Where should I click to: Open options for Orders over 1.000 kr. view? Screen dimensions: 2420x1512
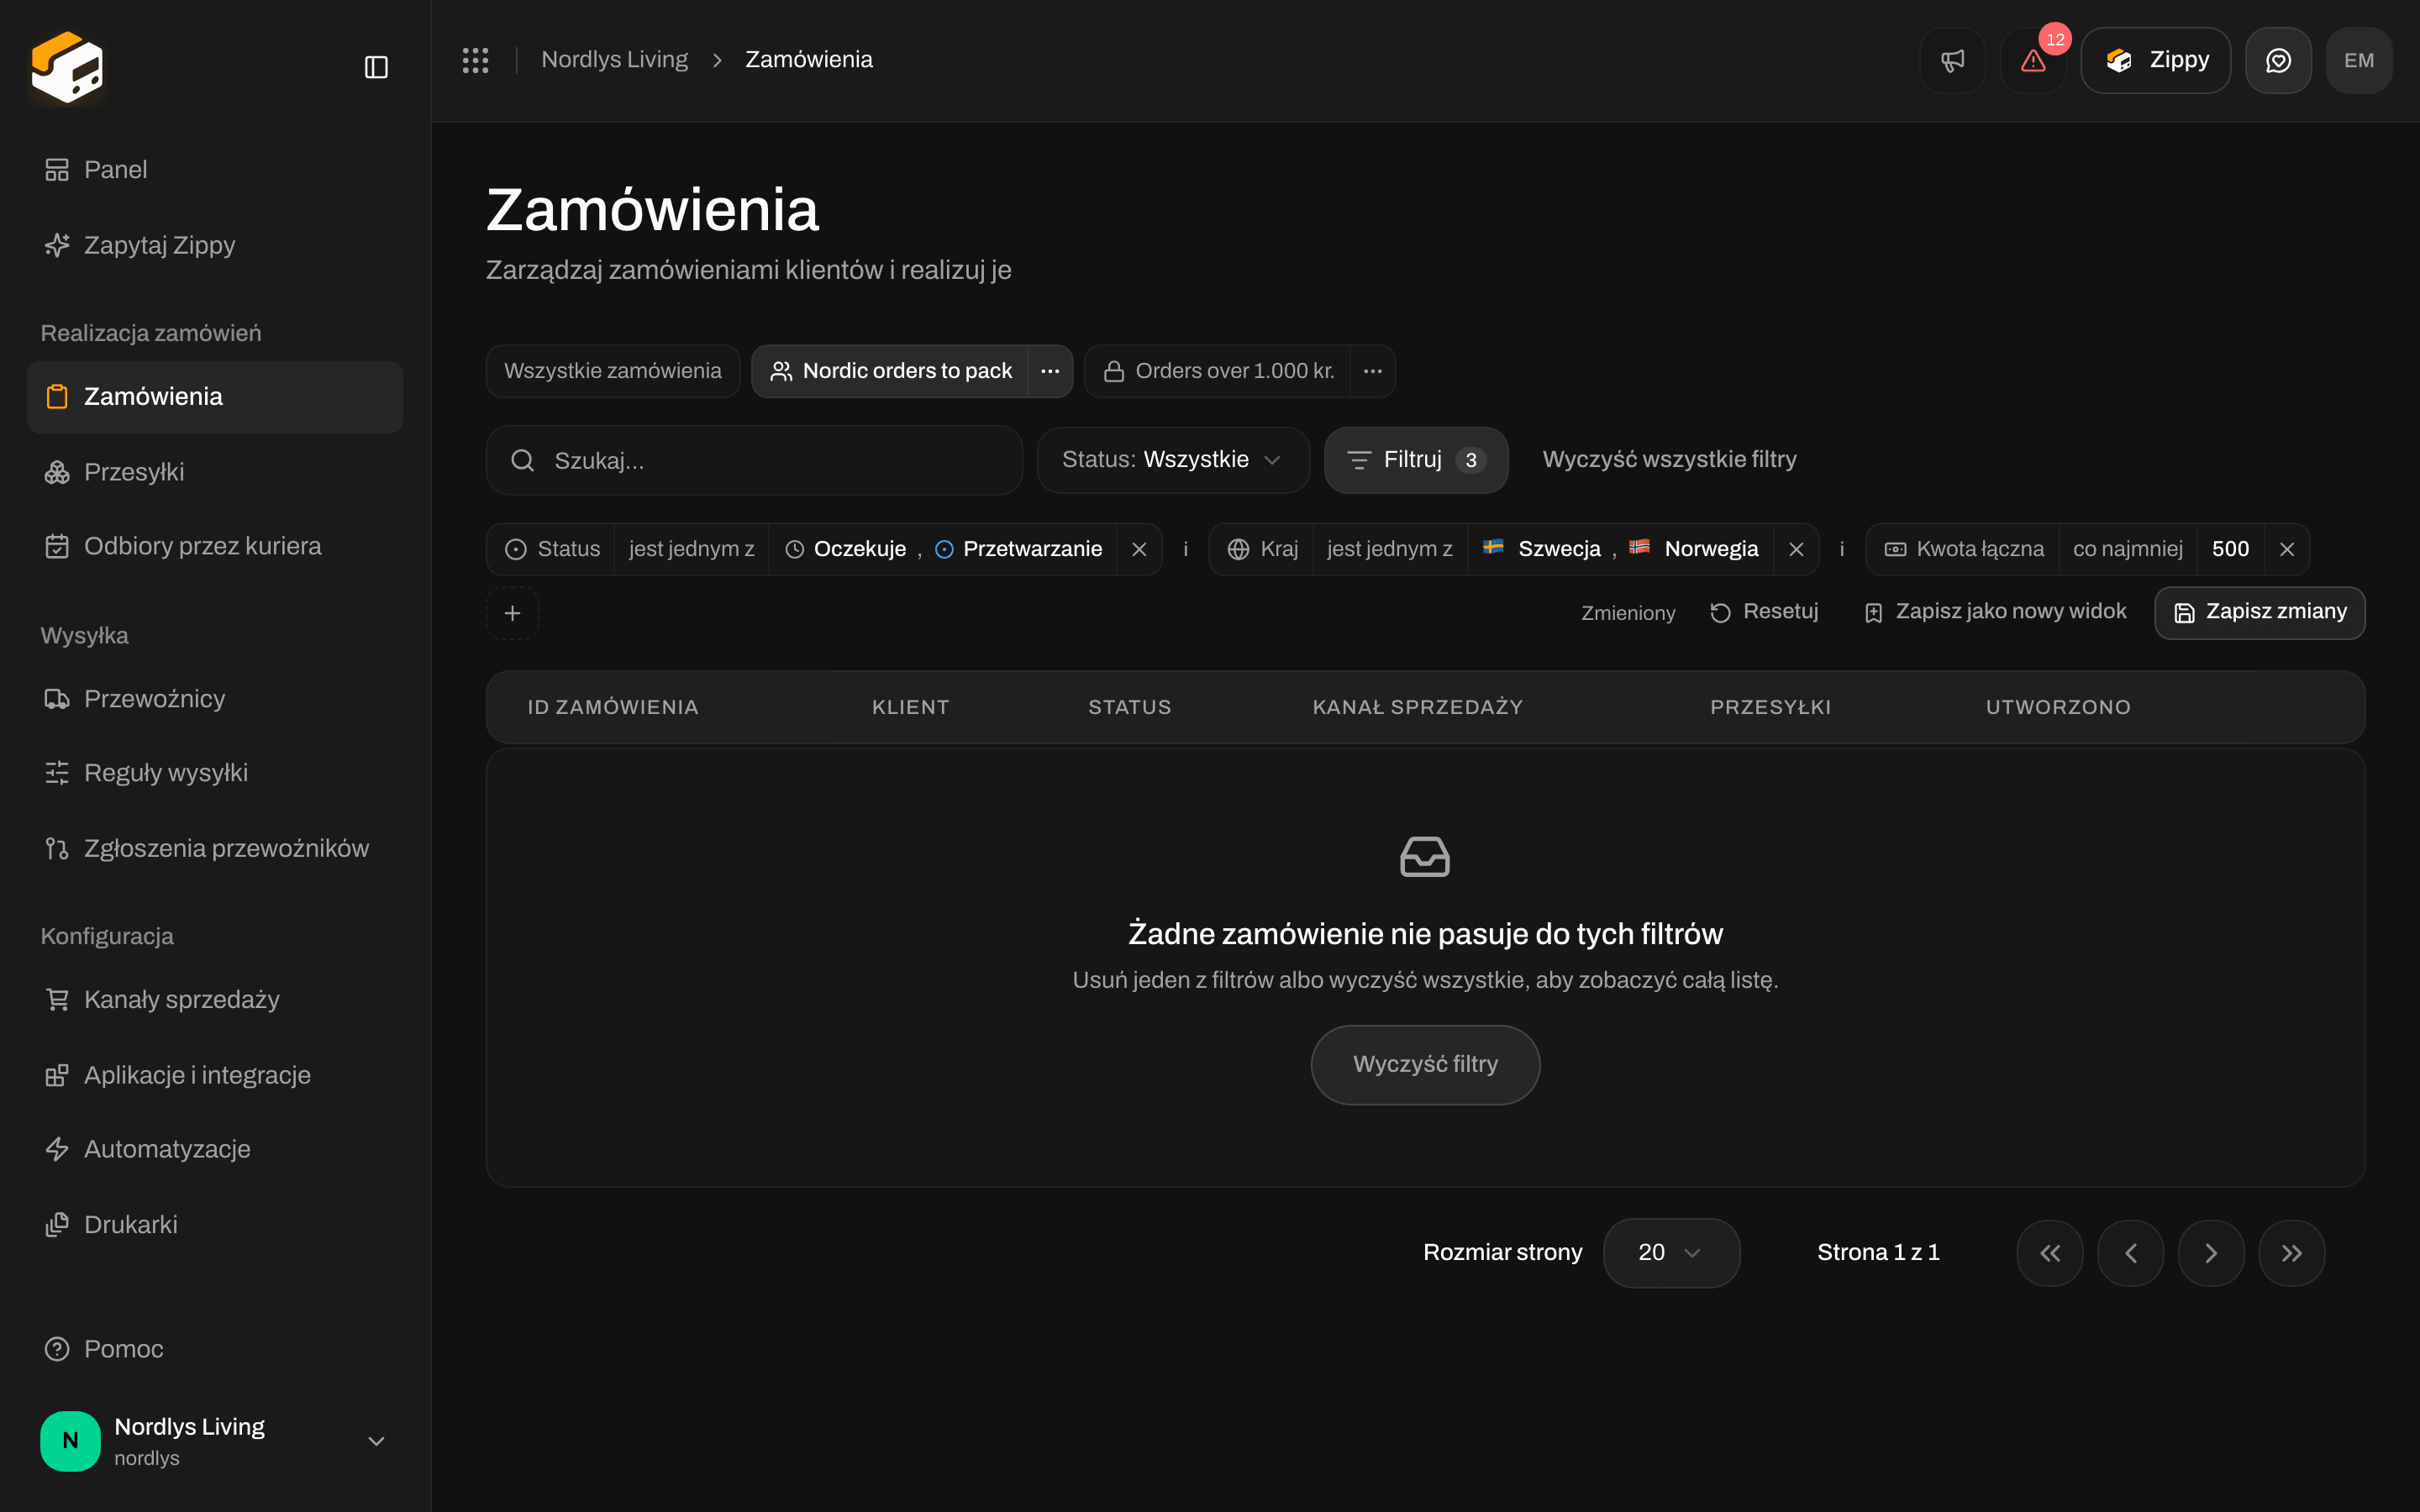pos(1373,371)
